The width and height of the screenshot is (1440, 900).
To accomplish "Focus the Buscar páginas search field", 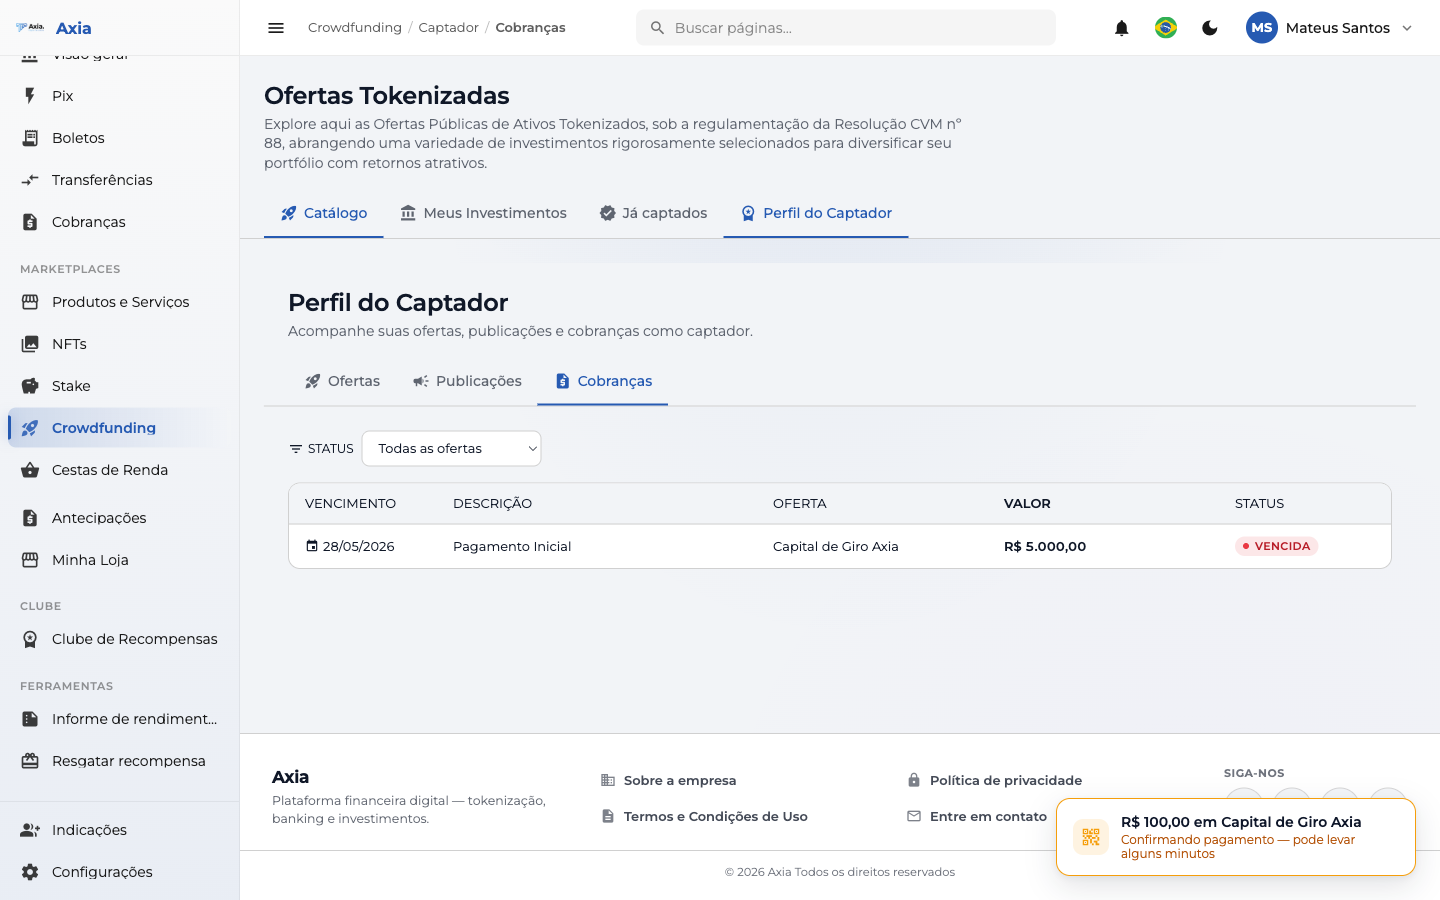I will coord(846,28).
